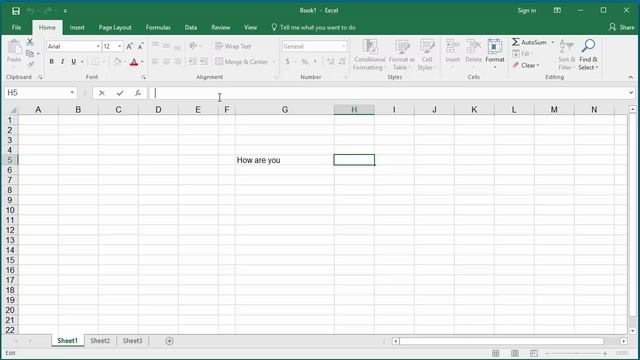Image resolution: width=640 pixels, height=360 pixels.
Task: Select row 10 header
Action: point(10,210)
